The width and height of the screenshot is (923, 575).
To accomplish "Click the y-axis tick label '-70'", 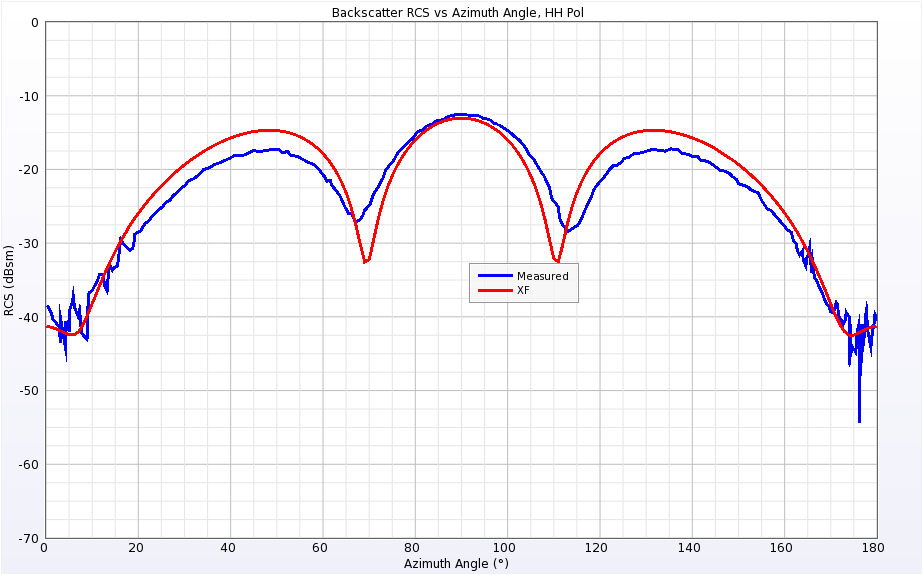I will 30,538.
